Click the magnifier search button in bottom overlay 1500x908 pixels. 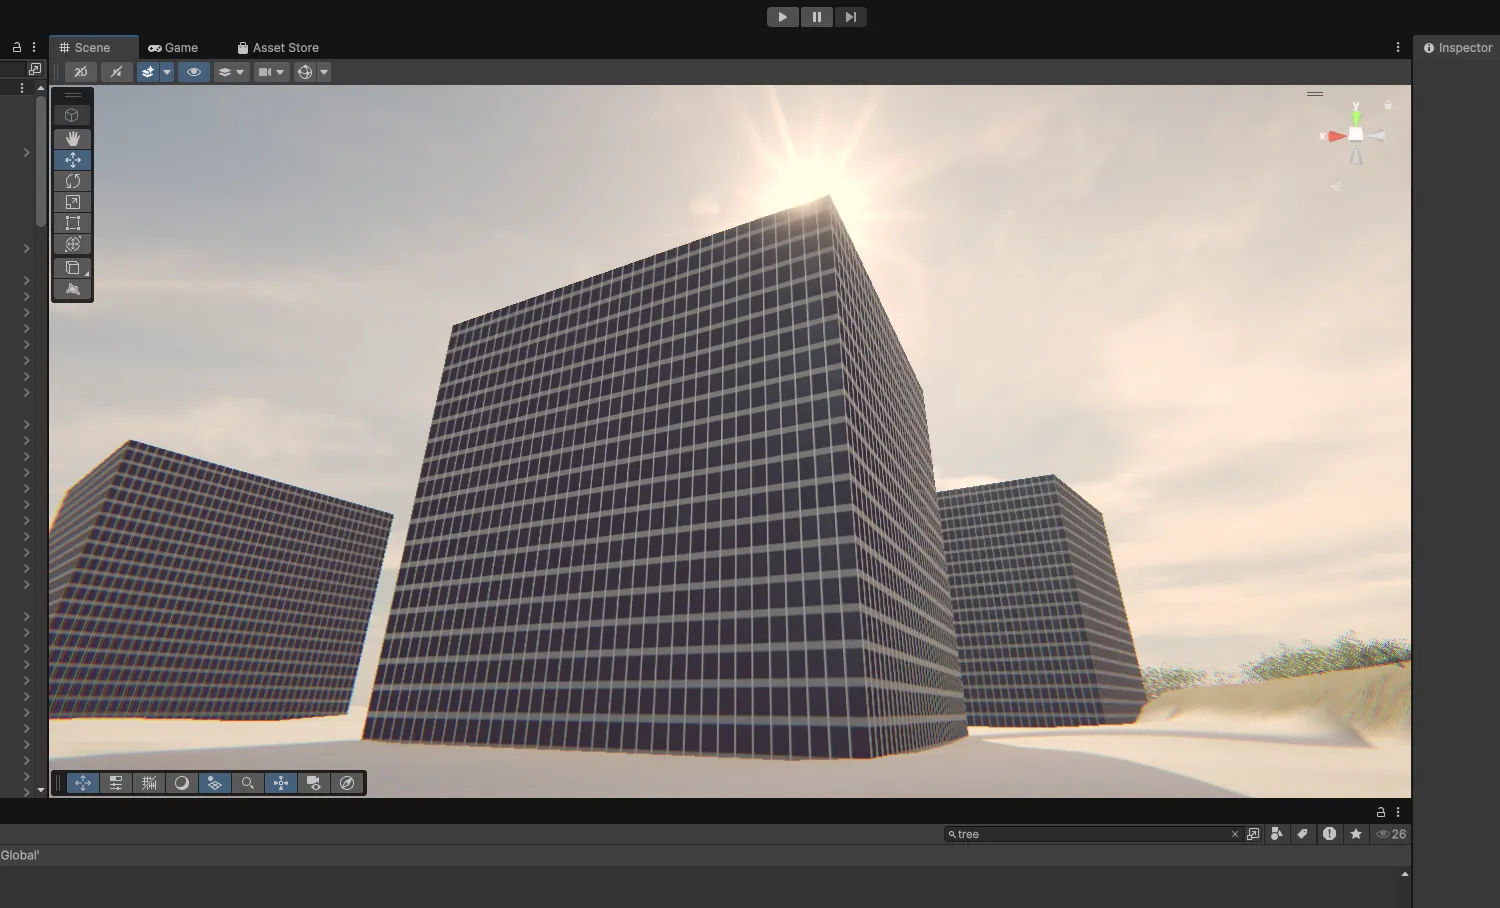248,783
